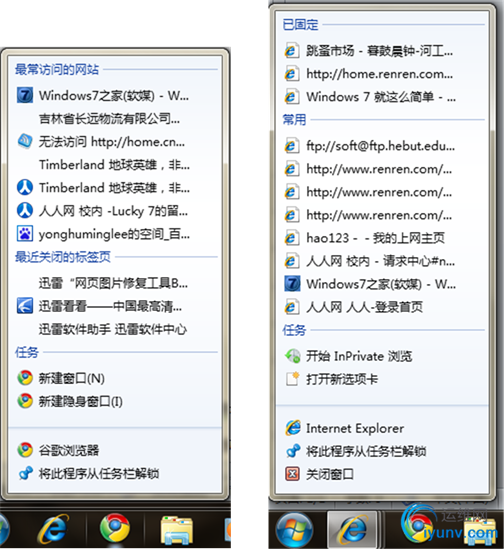Click the blue feed icon beside 无法访问
Viewport: 504px width, 549px height.
coord(25,141)
